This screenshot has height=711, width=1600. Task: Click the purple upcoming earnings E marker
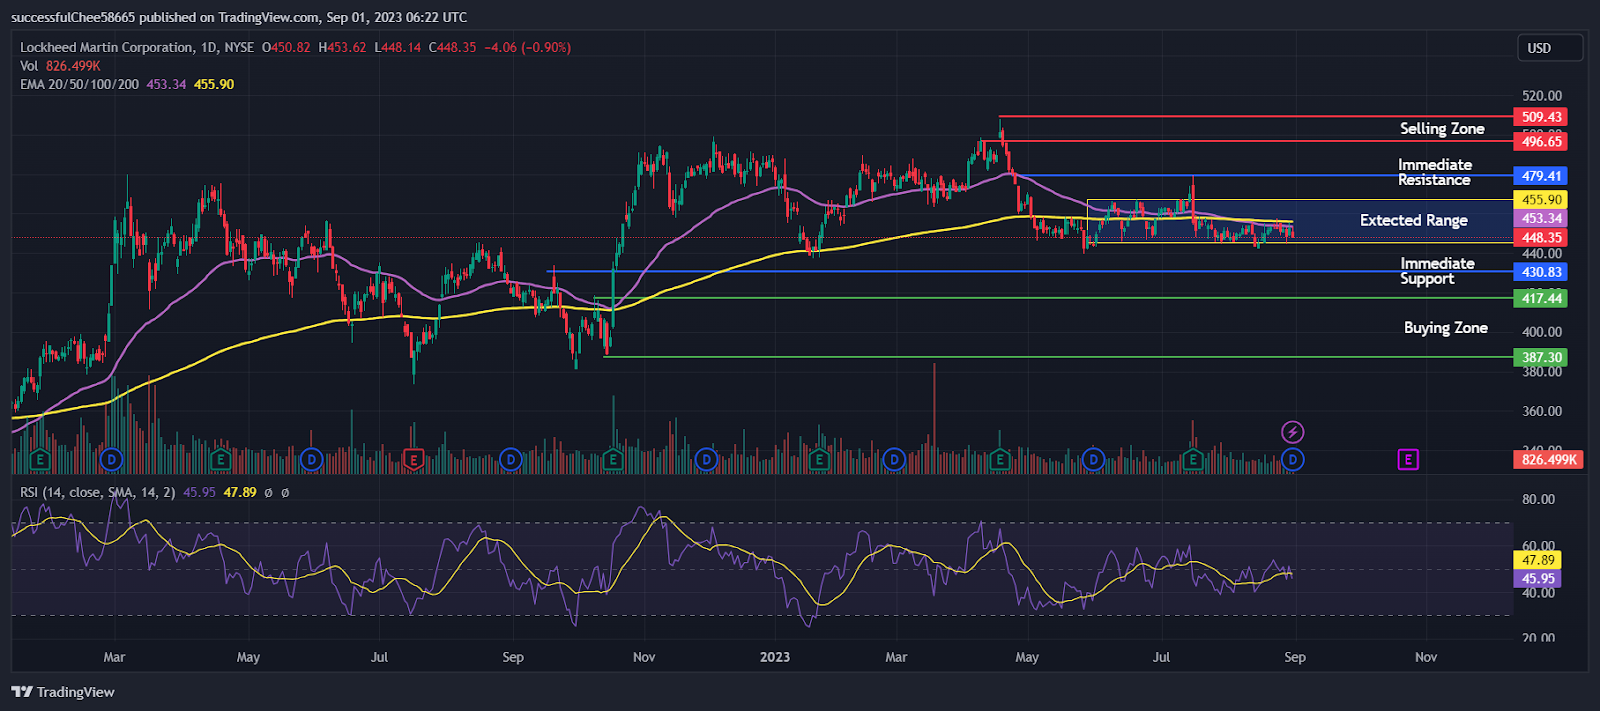1408,460
